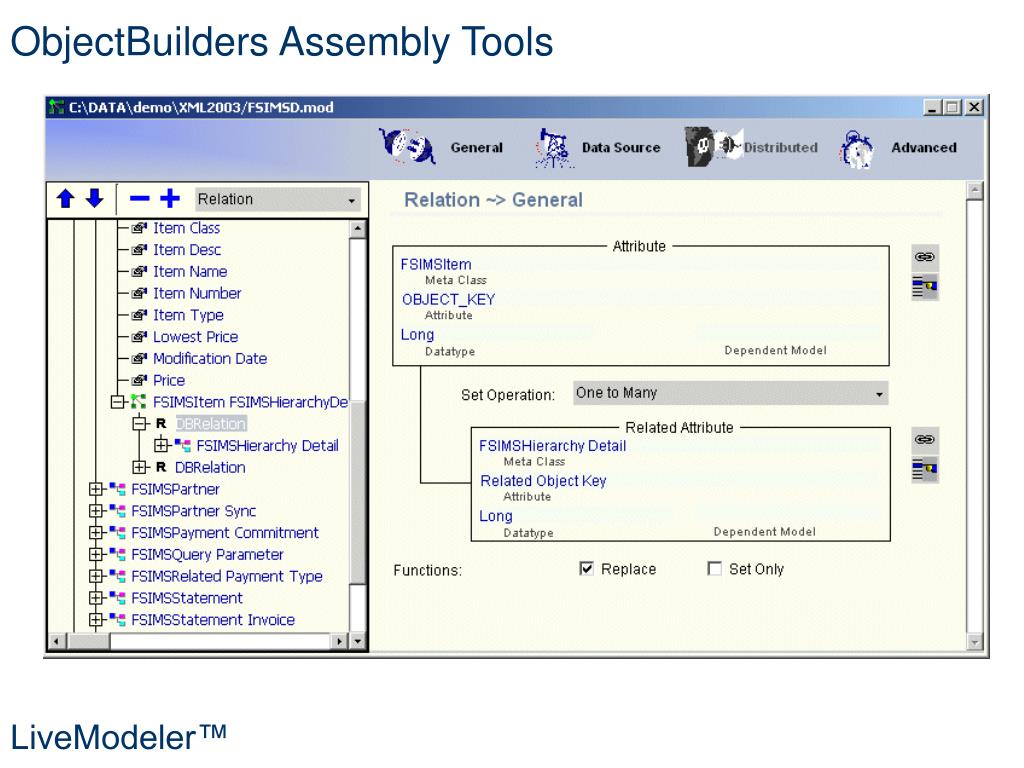Expand the FSIMSStatement Invoice node
The height and width of the screenshot is (768, 1024).
(x=95, y=620)
